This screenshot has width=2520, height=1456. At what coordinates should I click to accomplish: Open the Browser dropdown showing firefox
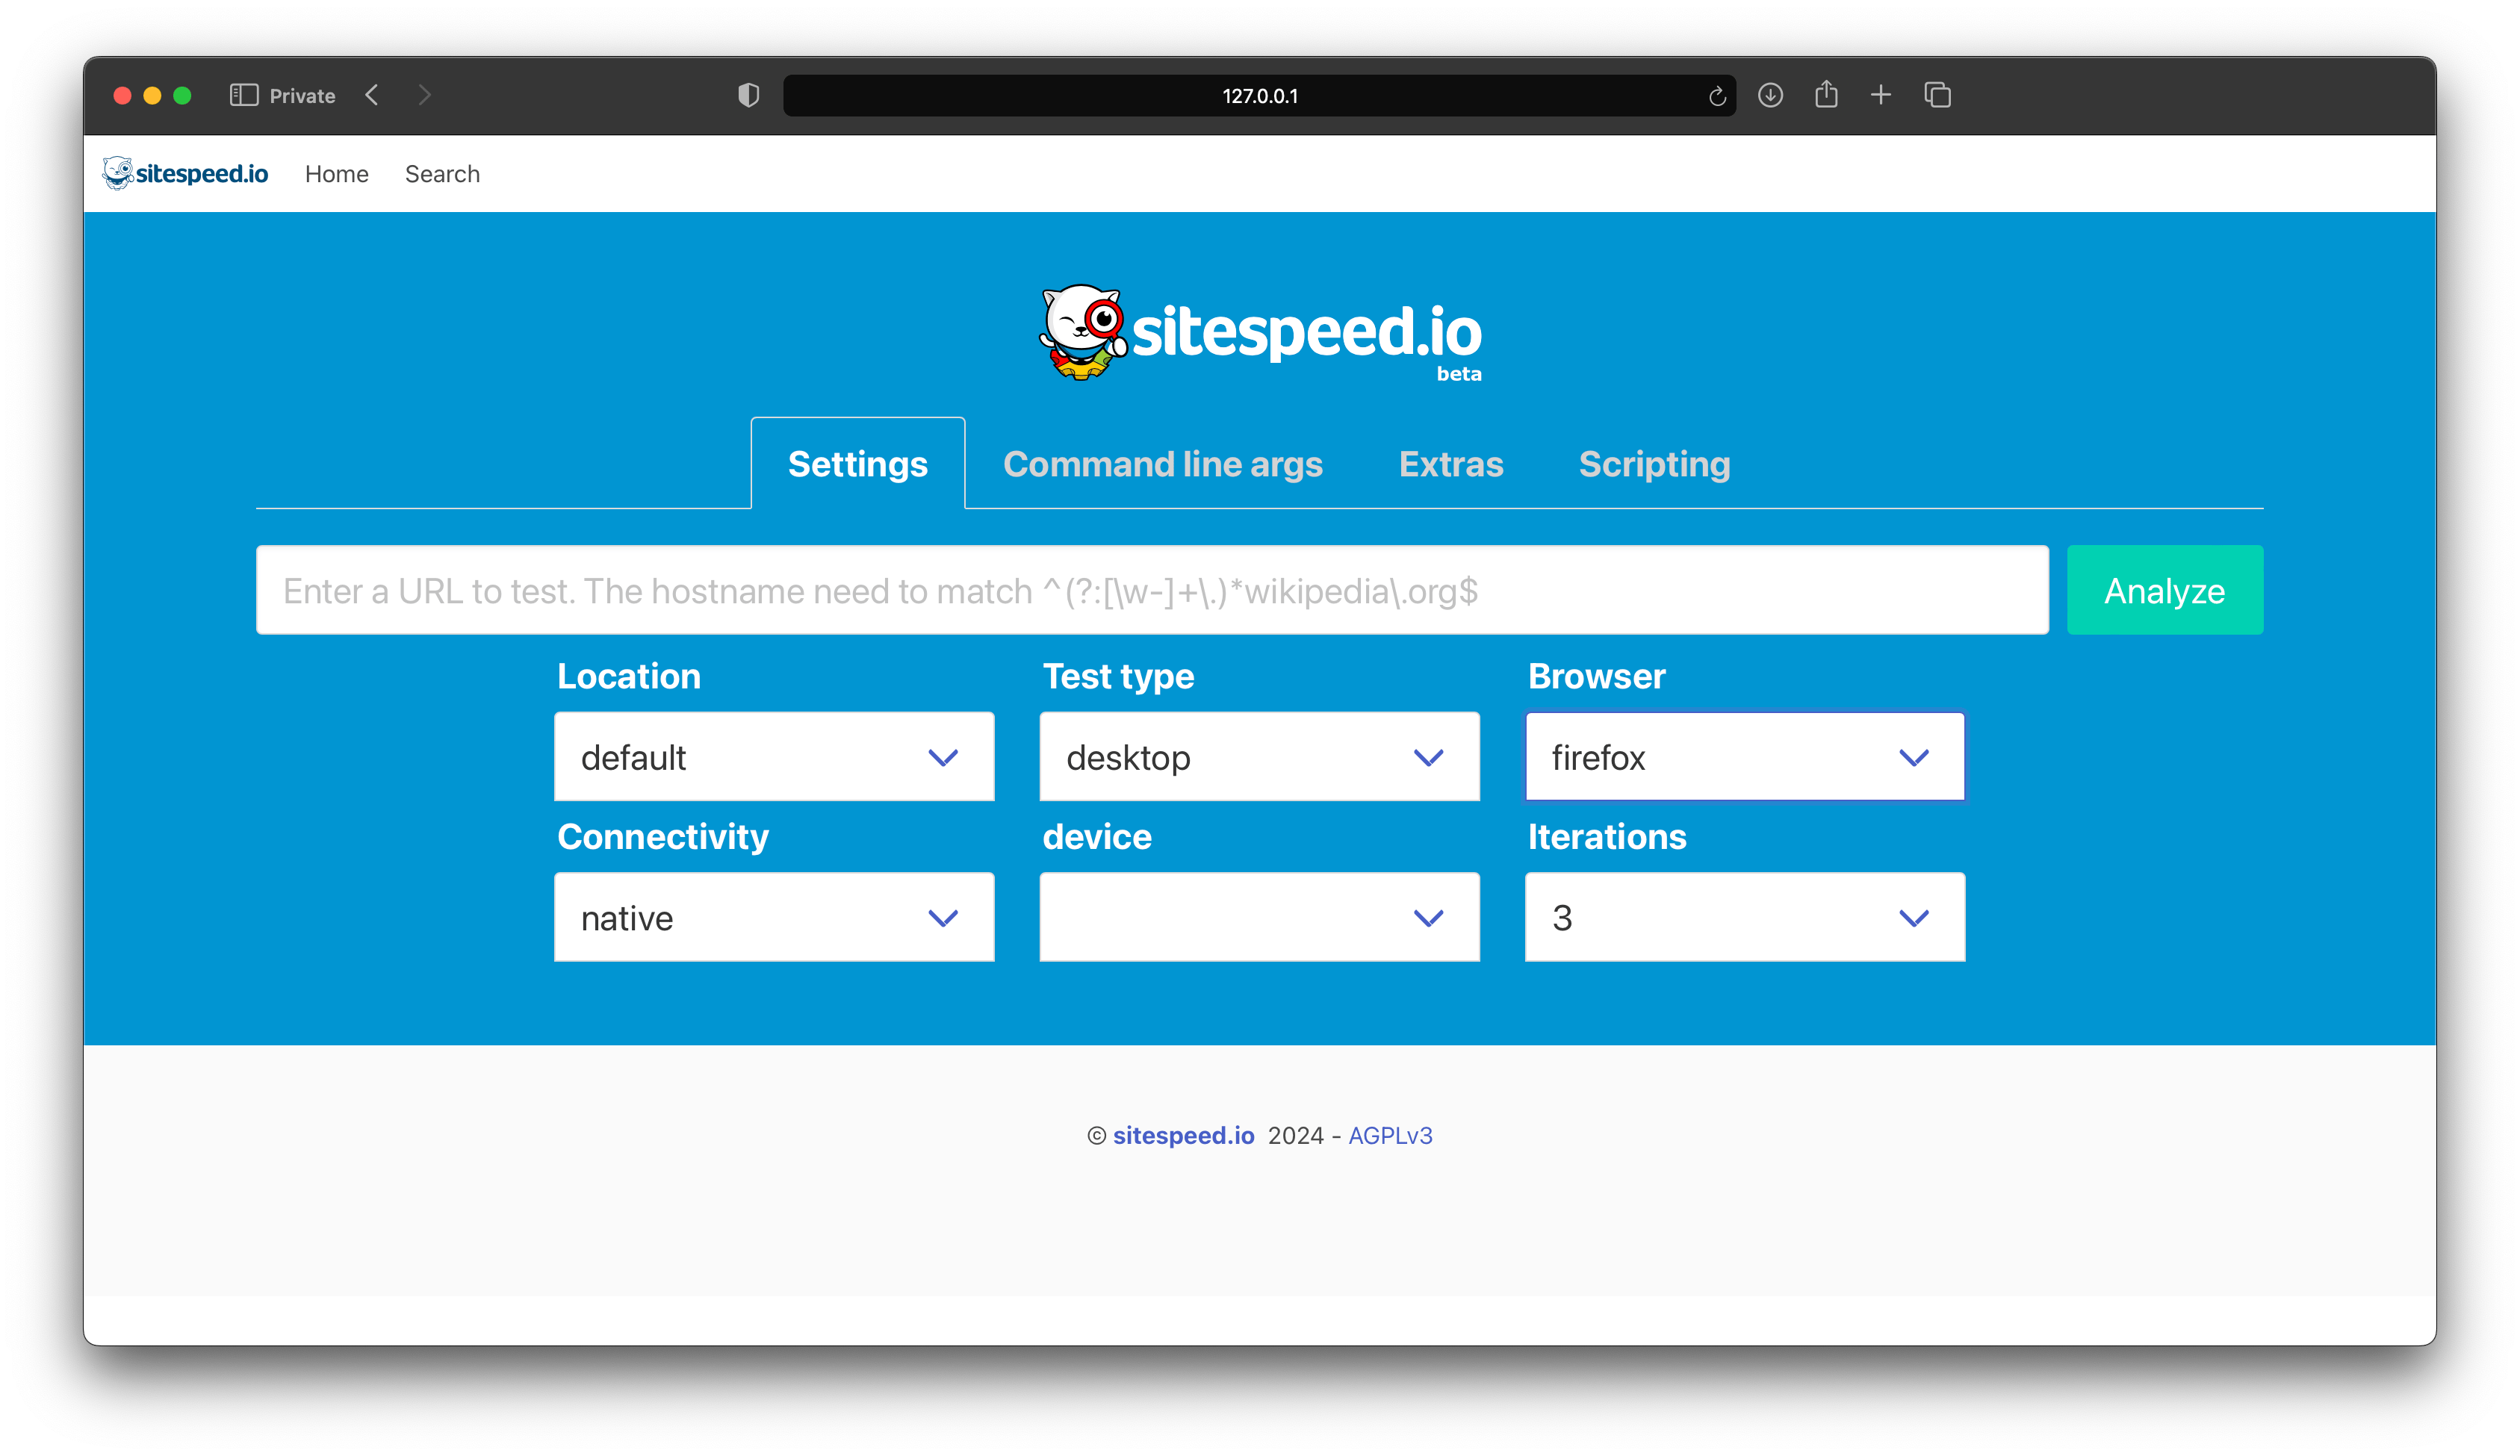tap(1745, 757)
